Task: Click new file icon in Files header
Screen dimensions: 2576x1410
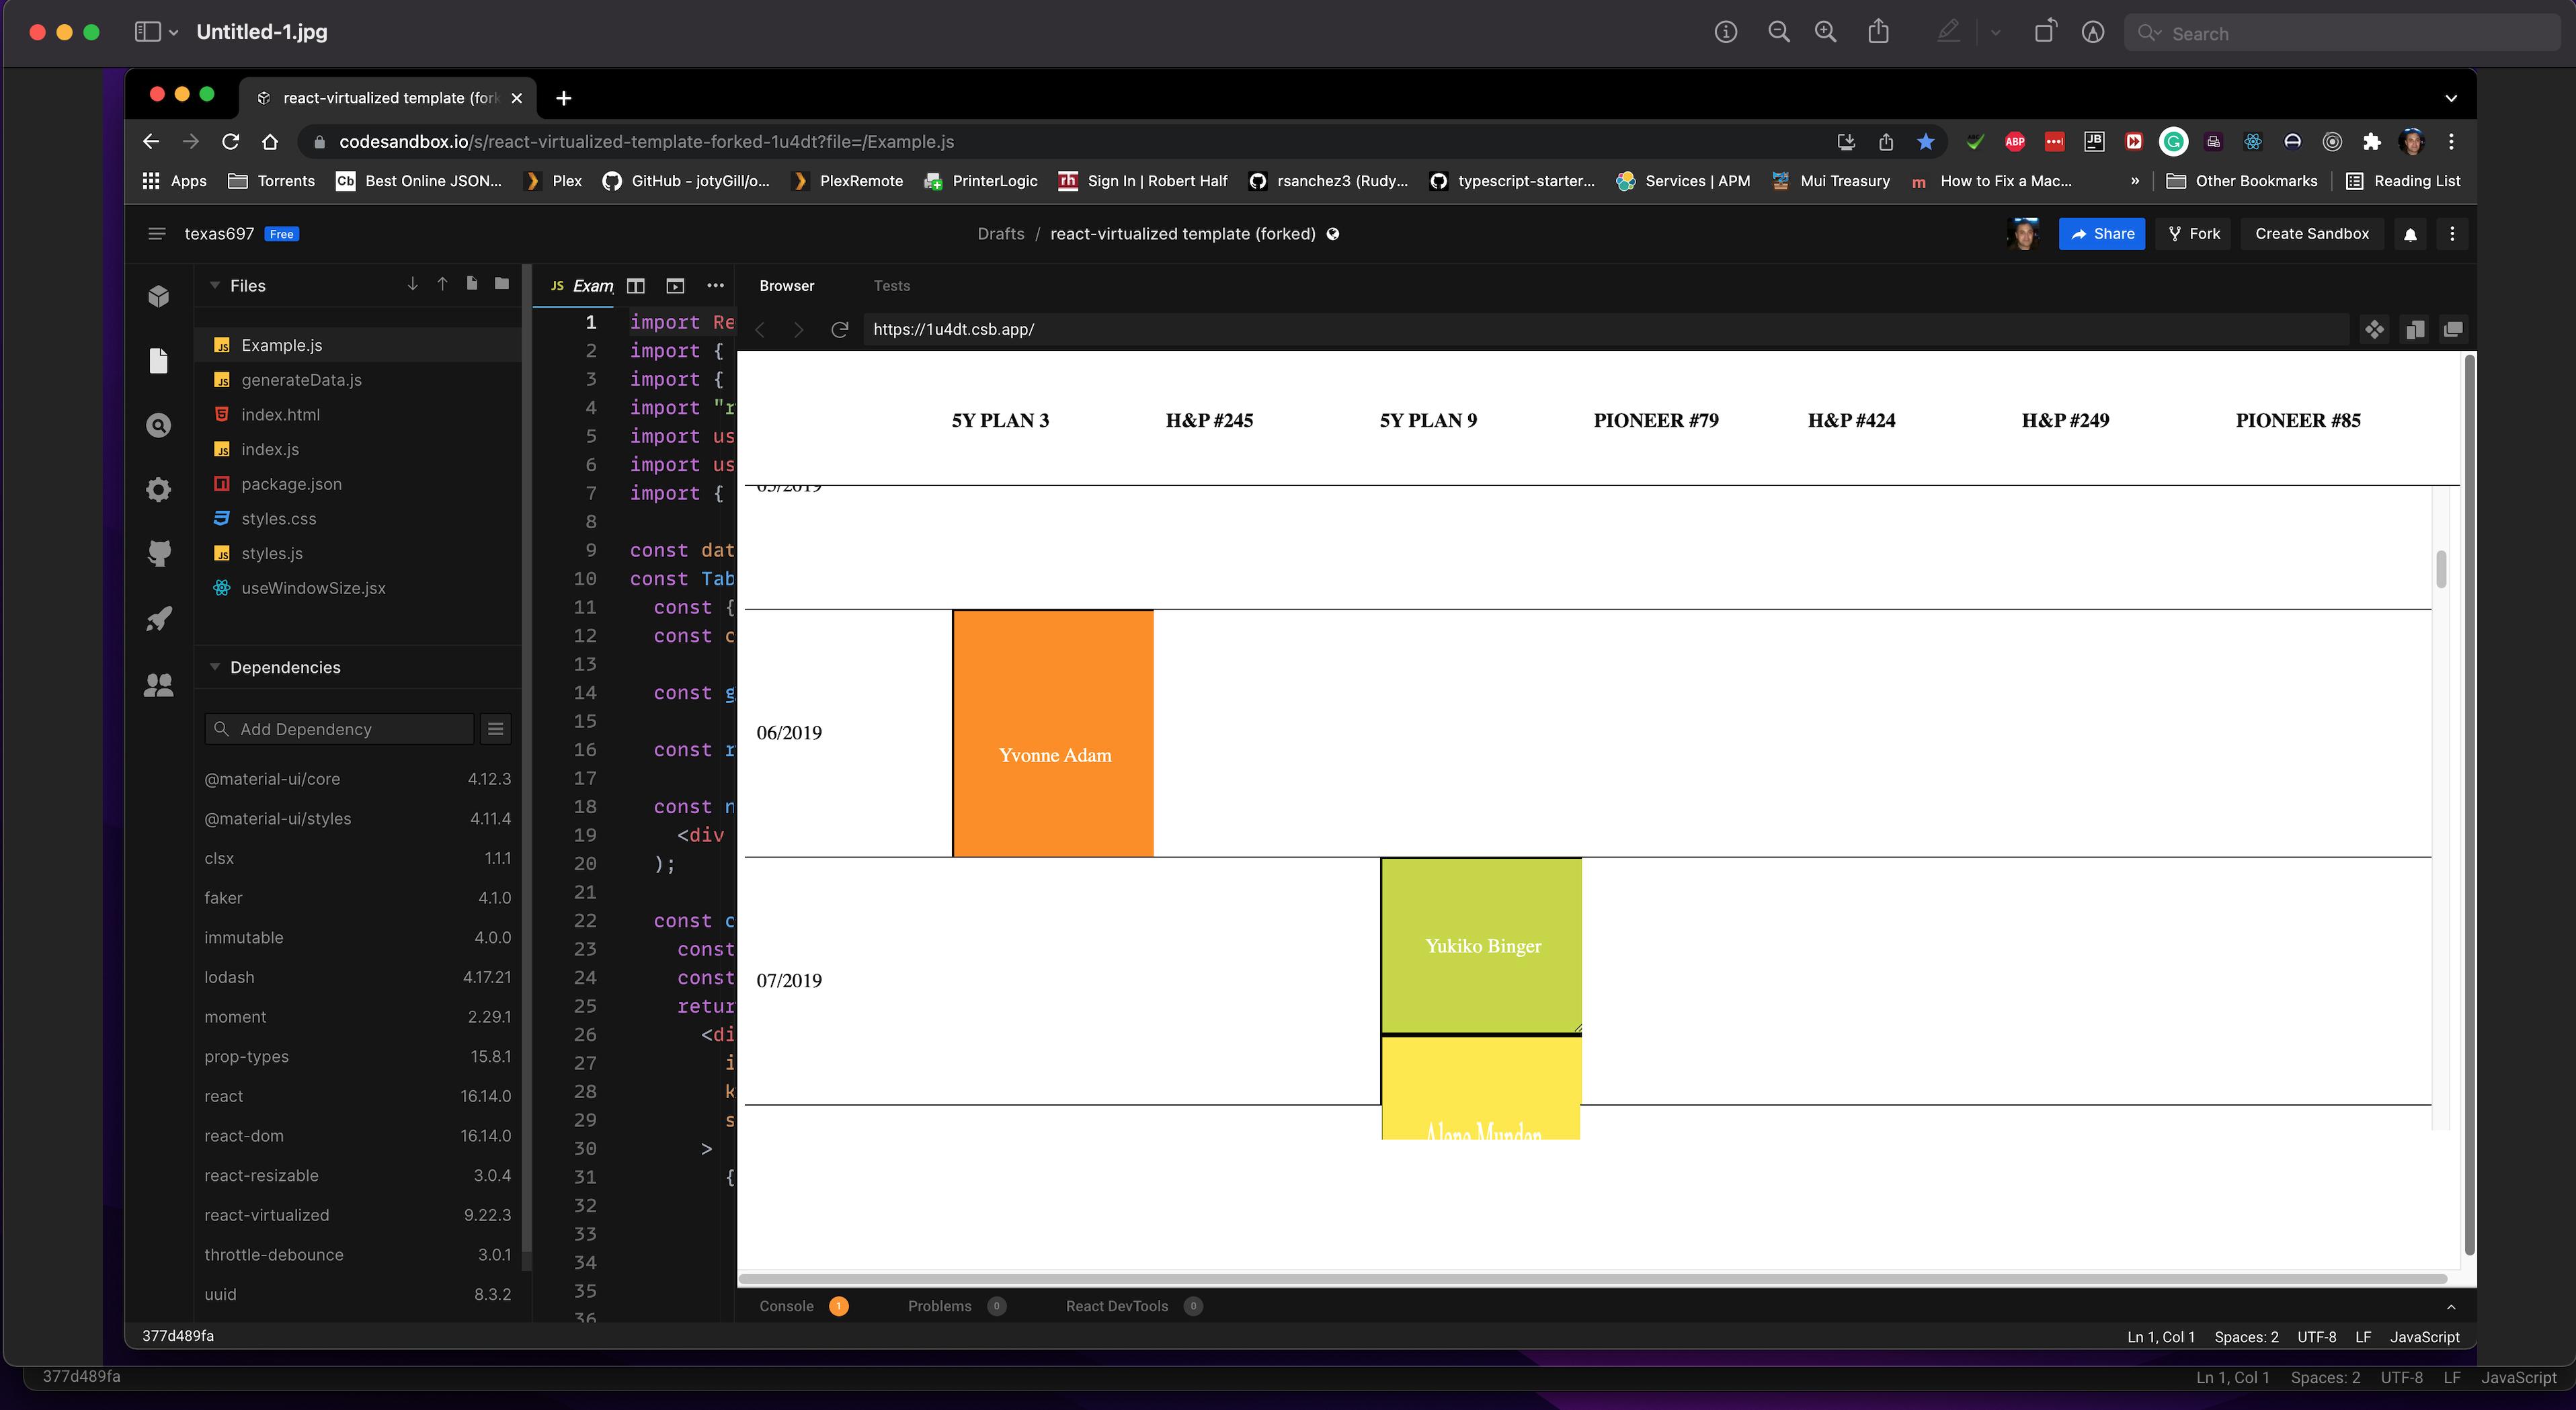Action: click(471, 284)
